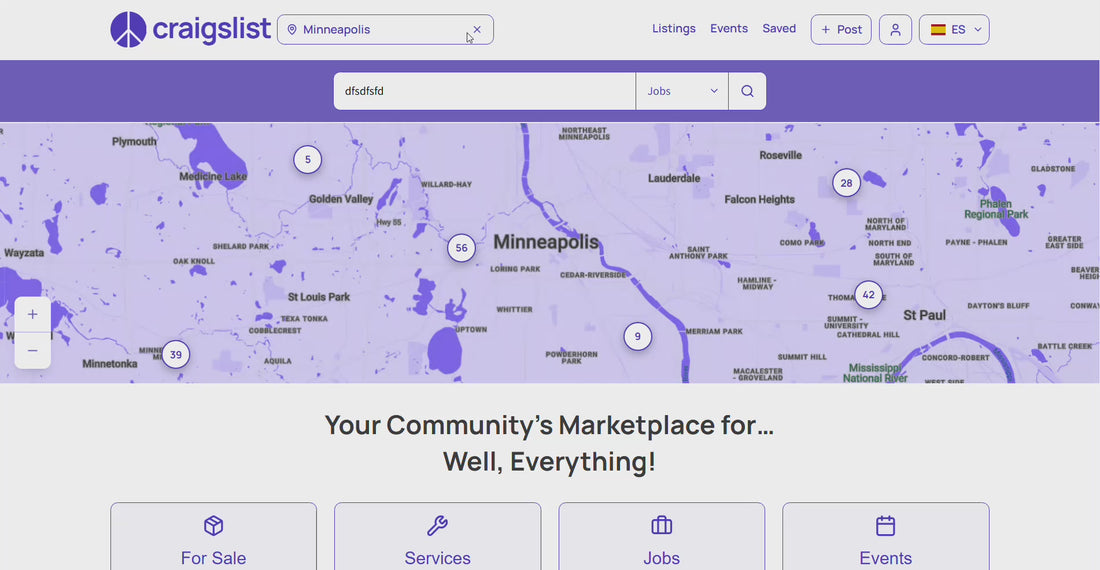Open the Events calendar category card

coord(885,536)
